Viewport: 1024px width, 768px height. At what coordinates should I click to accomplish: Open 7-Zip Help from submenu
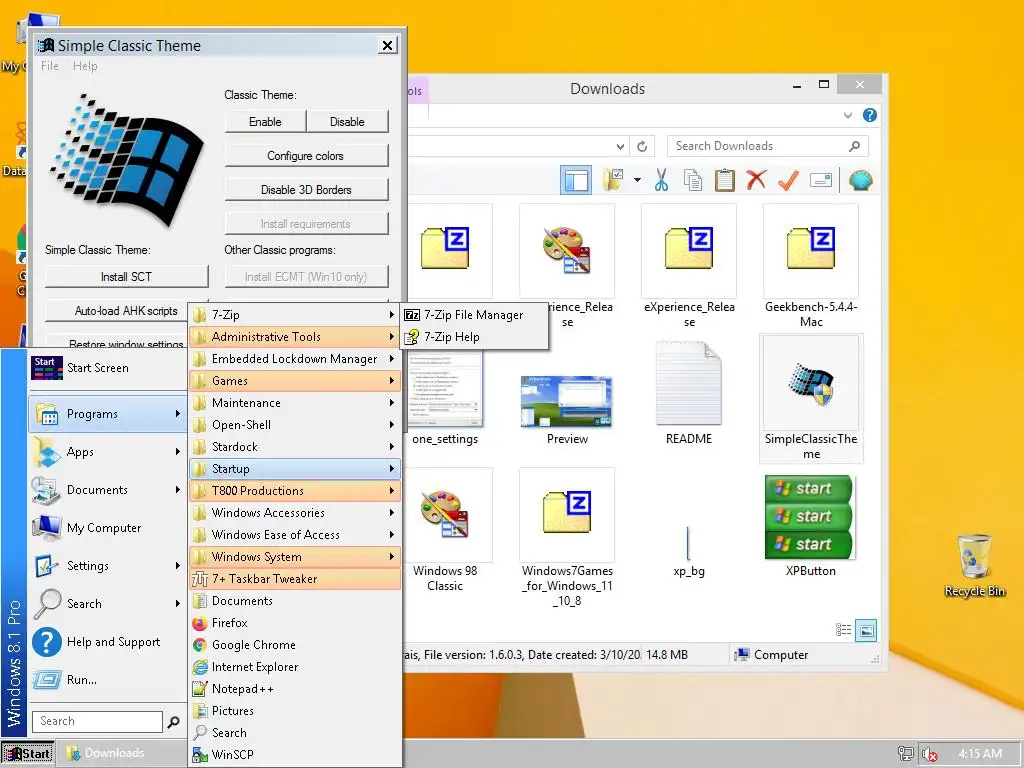[474, 337]
